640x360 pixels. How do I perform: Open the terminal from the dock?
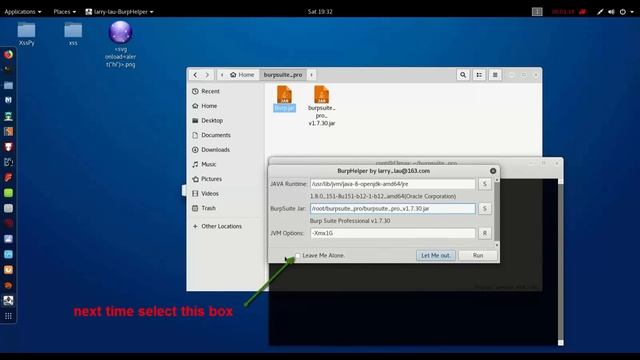coord(8,69)
